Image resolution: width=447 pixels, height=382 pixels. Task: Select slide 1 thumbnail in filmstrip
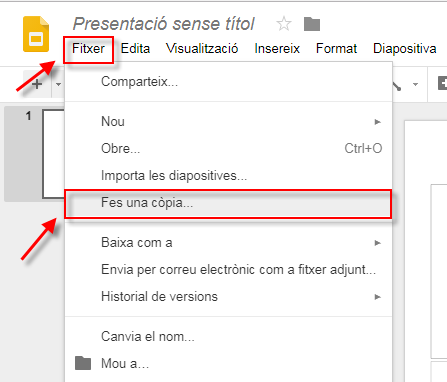pyautogui.click(x=53, y=154)
